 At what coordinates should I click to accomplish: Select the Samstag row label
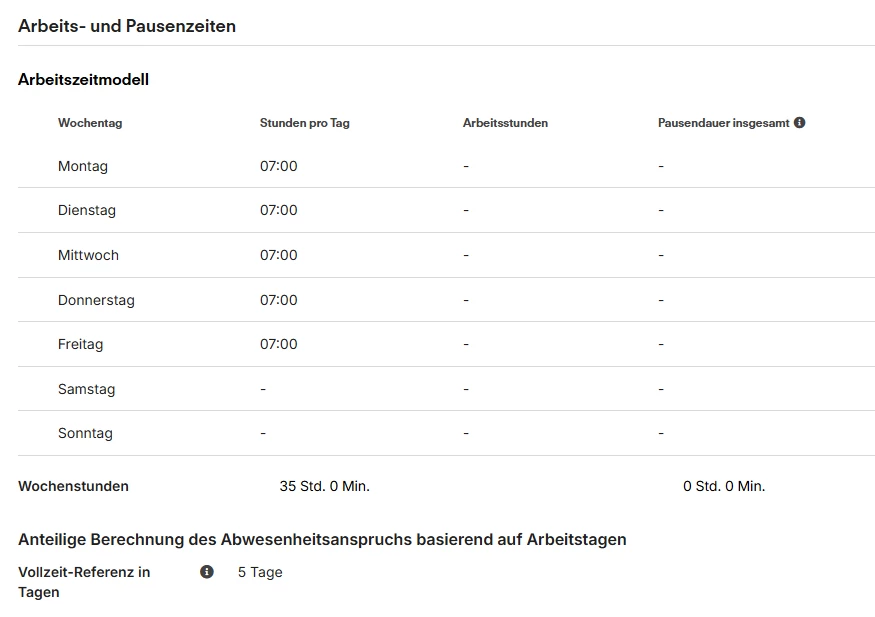(86, 389)
